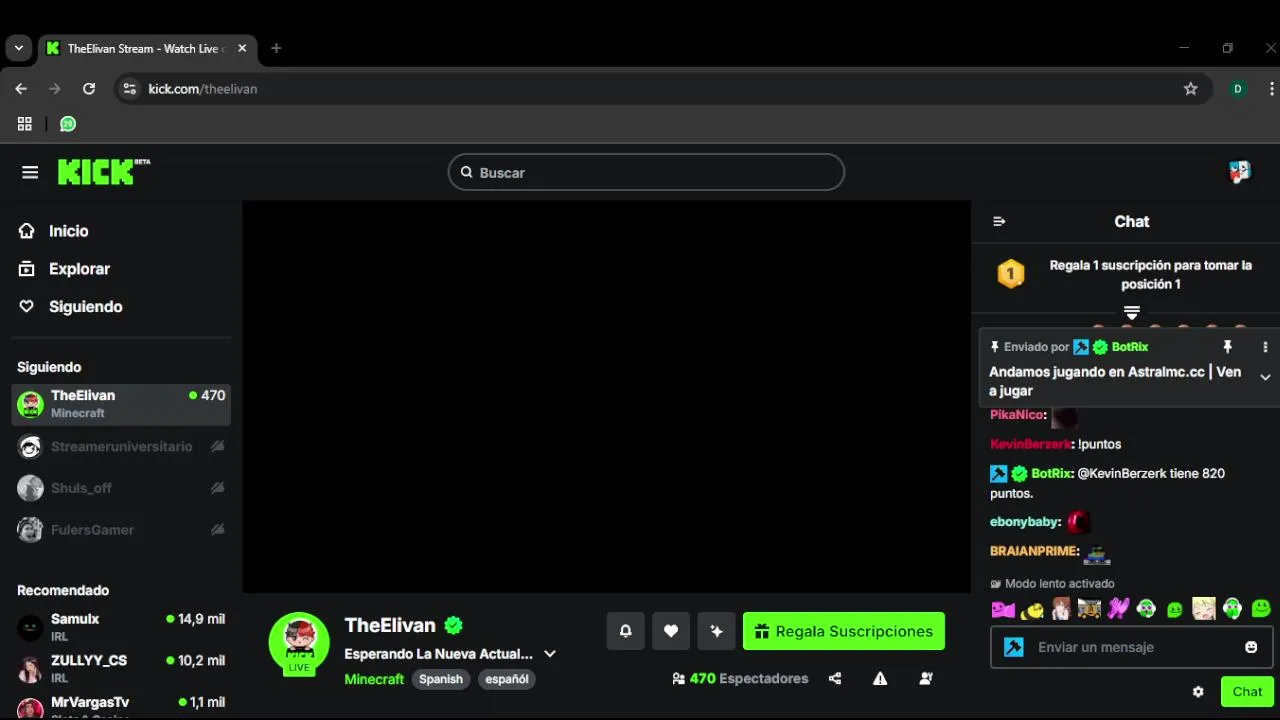Collapse the chat panel using arrow icon

click(x=999, y=221)
